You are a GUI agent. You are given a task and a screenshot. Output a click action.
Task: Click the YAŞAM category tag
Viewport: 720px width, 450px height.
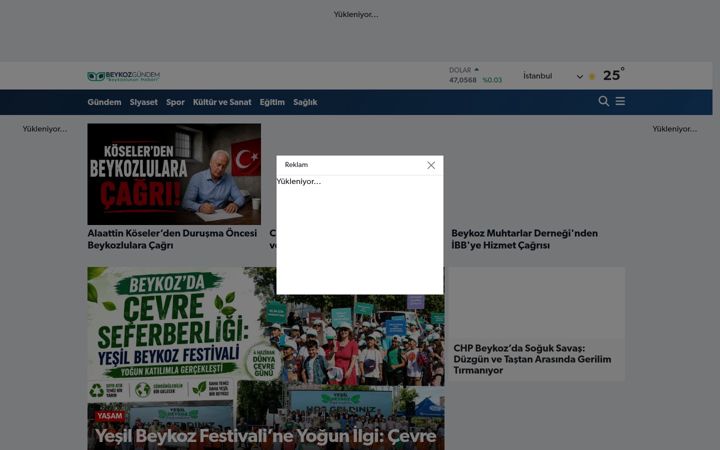[x=110, y=416]
